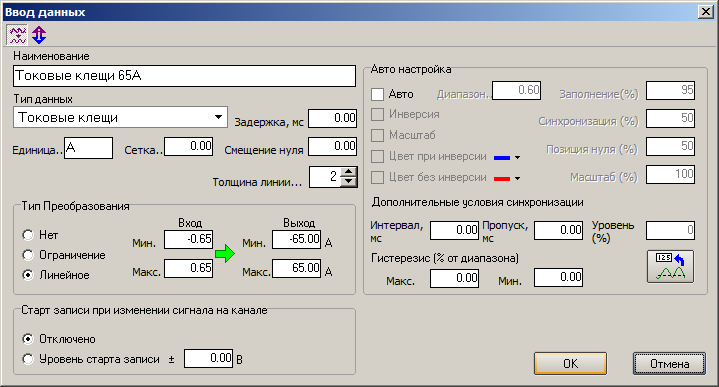The height and width of the screenshot is (387, 719).
Task: Click the OK button
Action: click(570, 364)
